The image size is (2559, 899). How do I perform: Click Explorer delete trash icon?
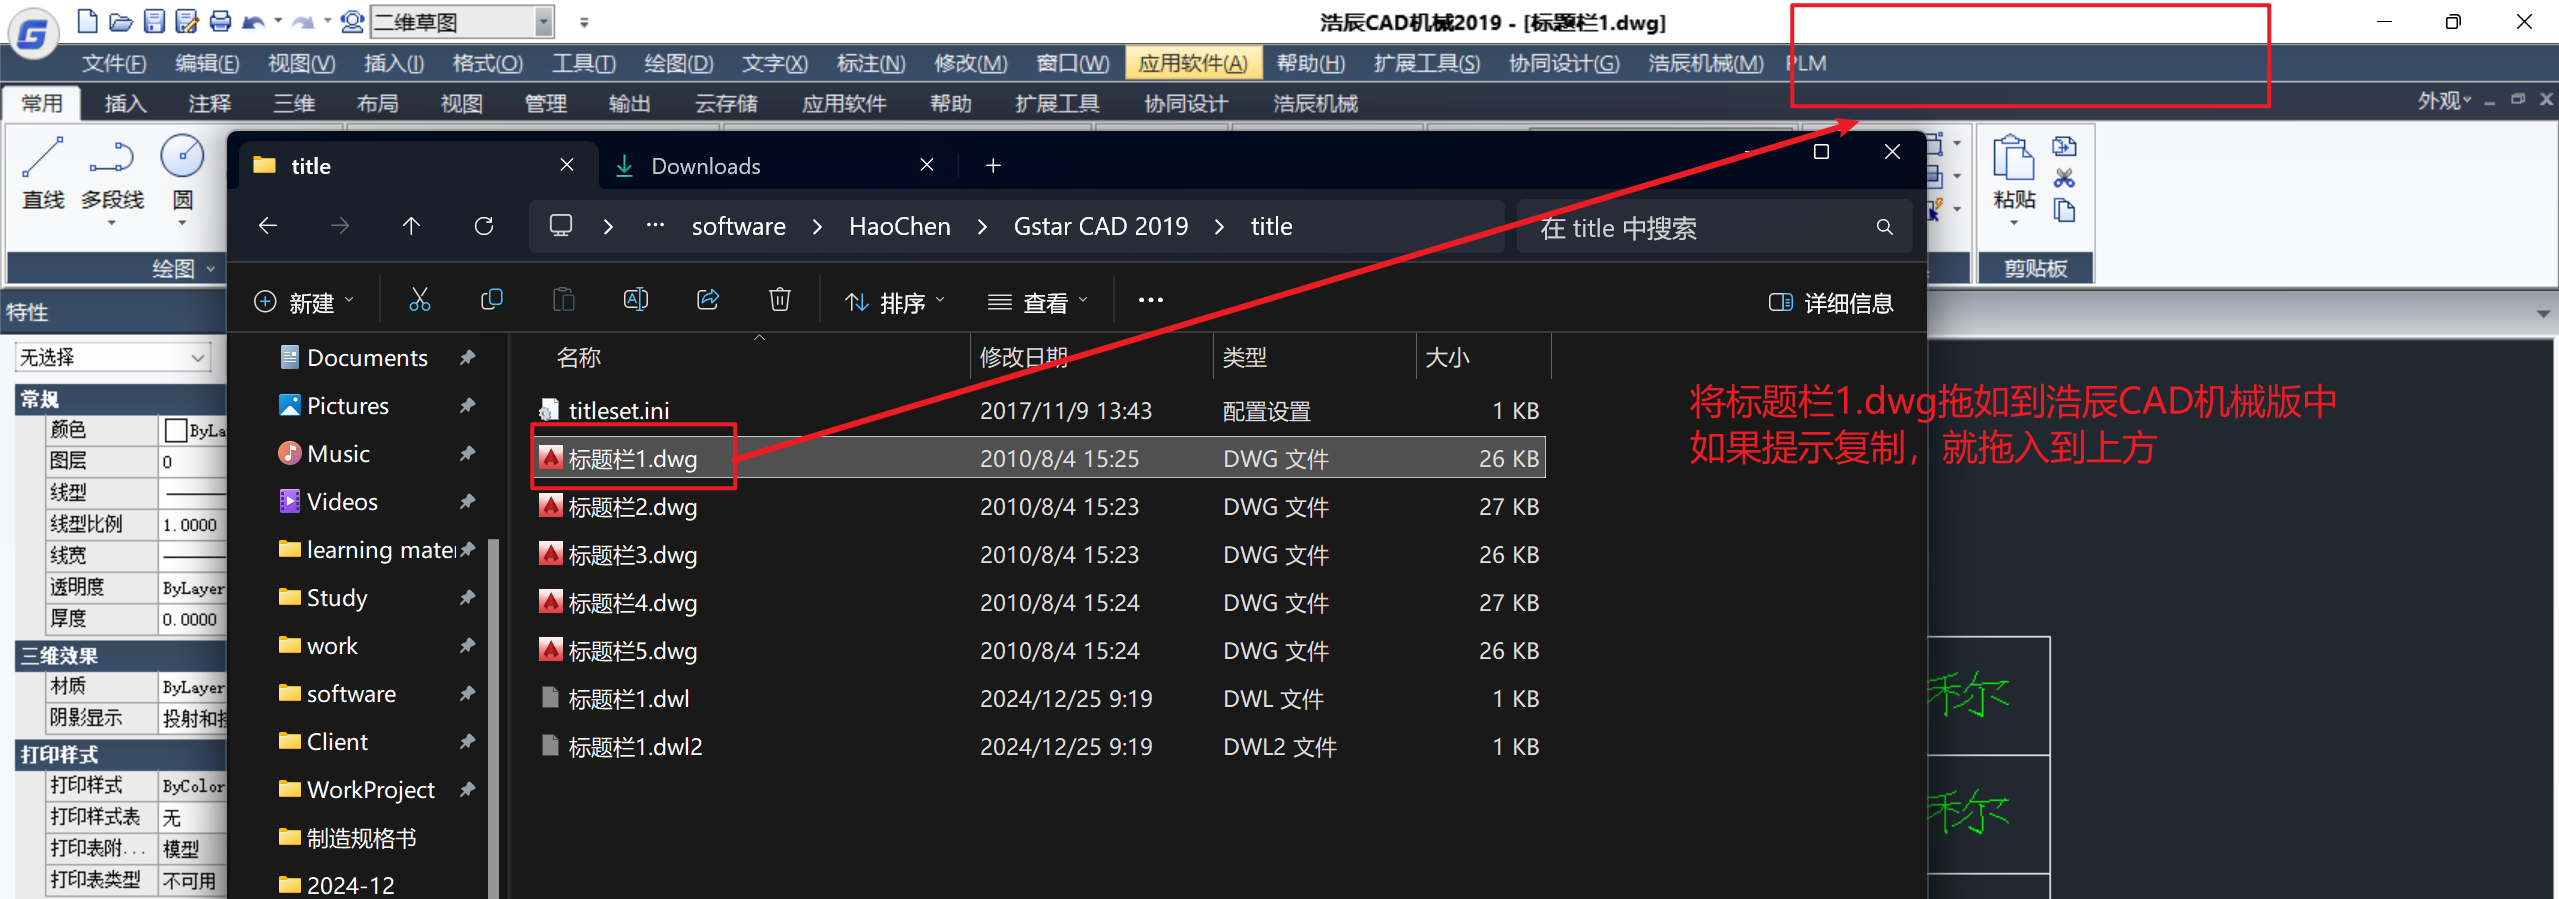(780, 300)
